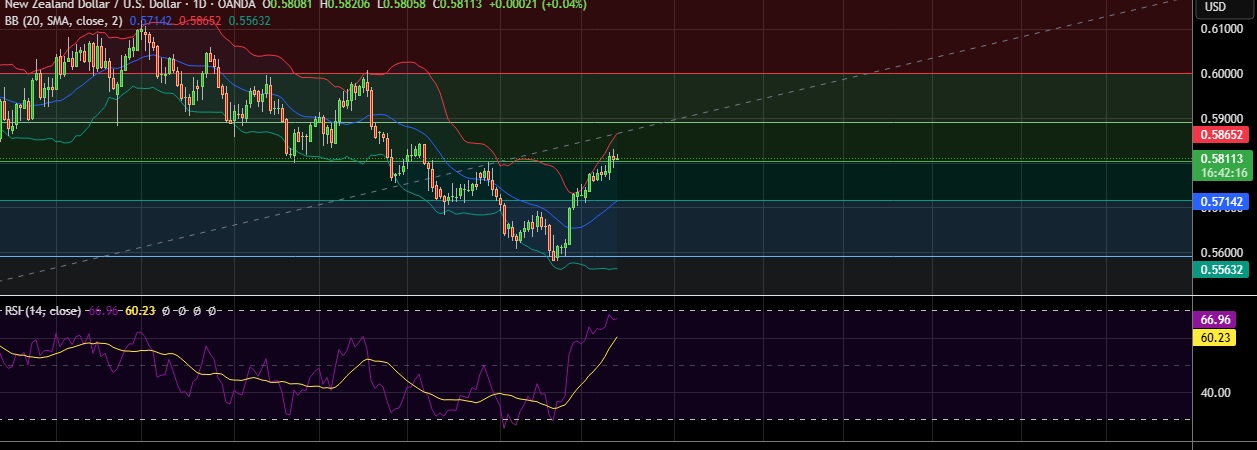1257x450 pixels.
Task: Click the 16:42:16 candle countdown timer
Action: tap(1222, 172)
